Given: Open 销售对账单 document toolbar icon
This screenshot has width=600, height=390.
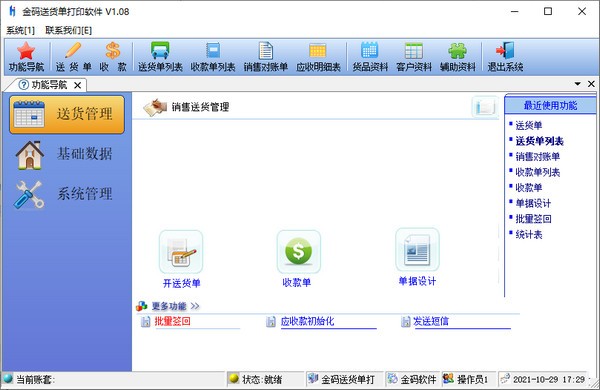Looking at the screenshot, I should tap(266, 57).
